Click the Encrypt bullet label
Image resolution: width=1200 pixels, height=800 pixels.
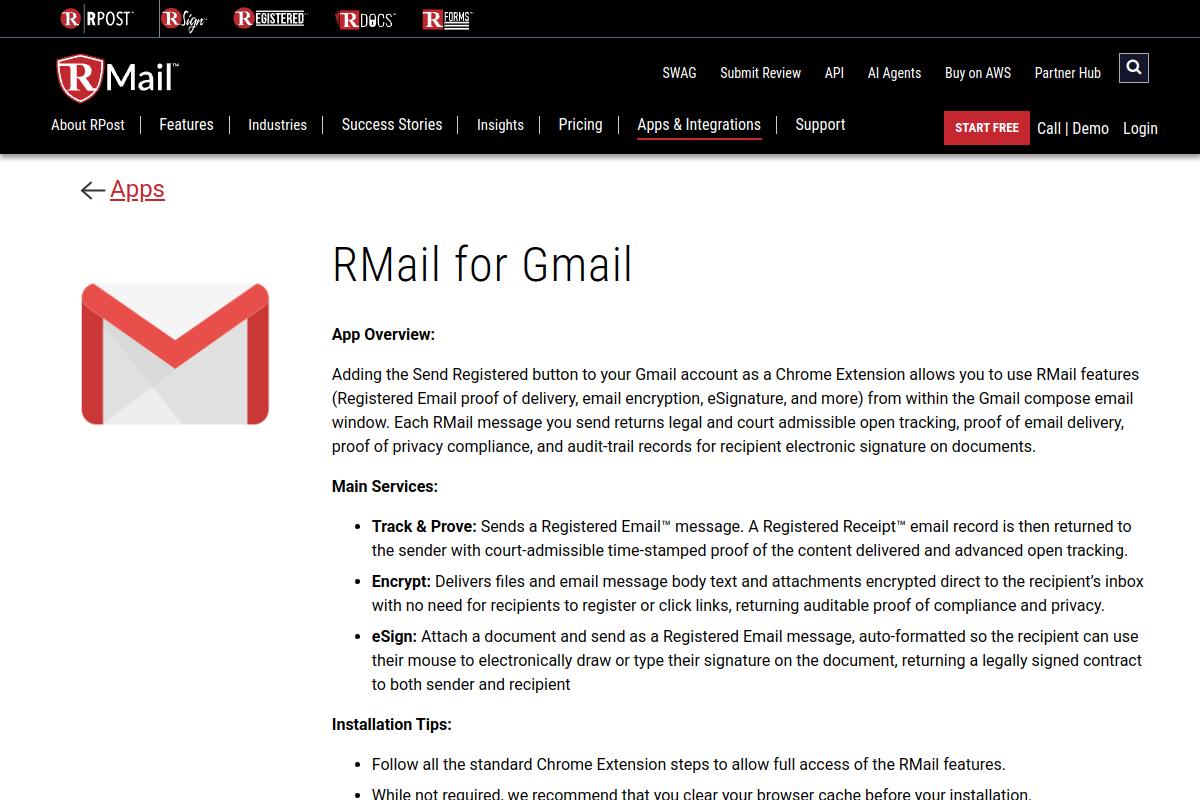[401, 581]
